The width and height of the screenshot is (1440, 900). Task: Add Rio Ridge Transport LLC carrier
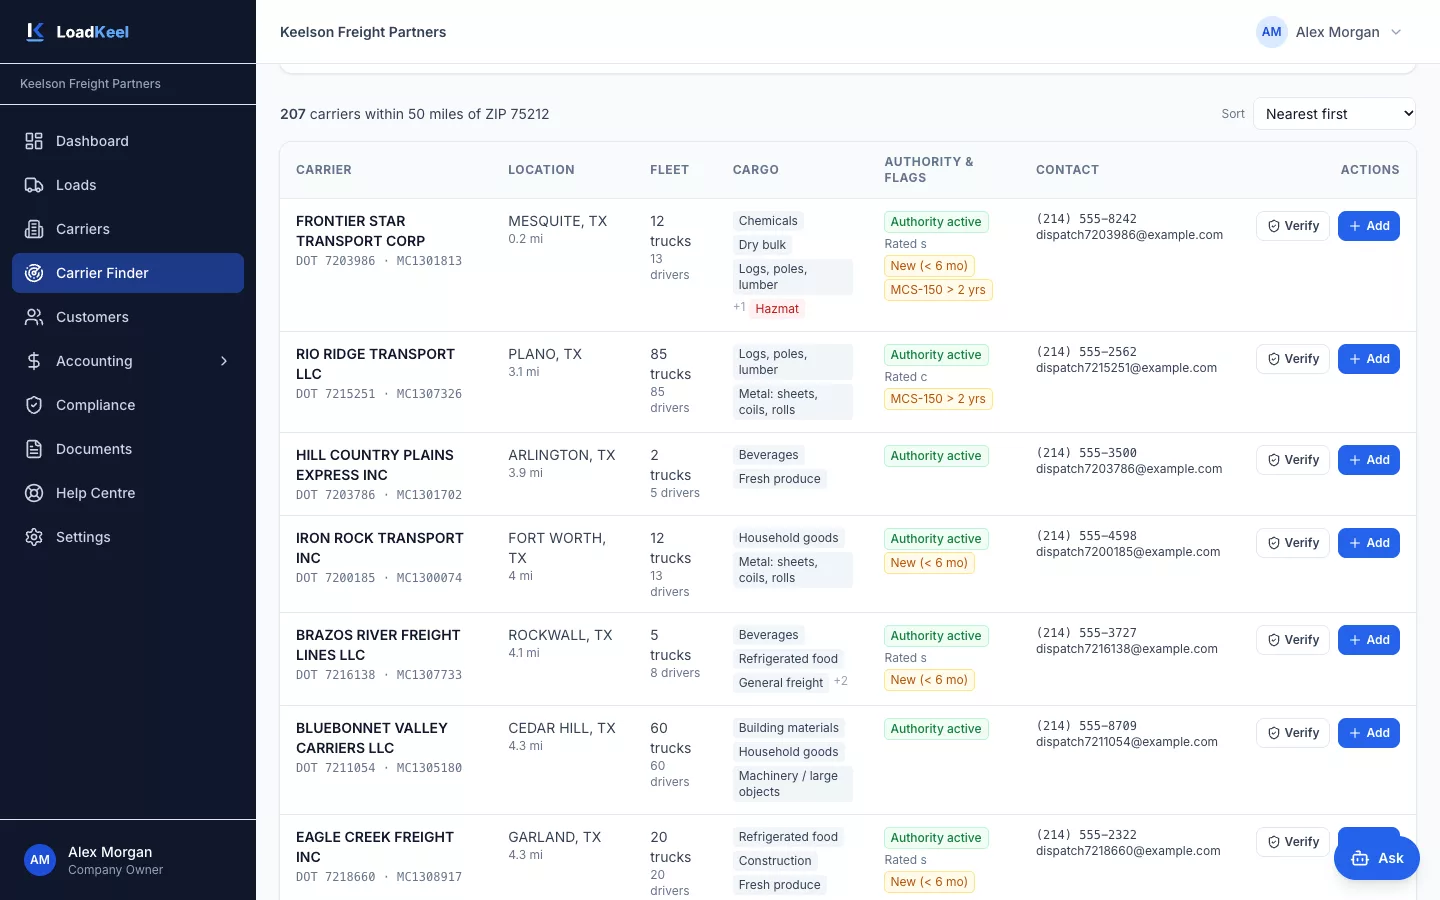[1369, 359]
